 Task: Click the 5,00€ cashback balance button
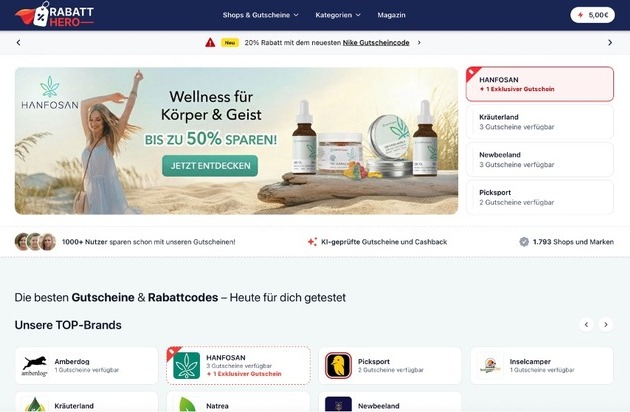(592, 15)
